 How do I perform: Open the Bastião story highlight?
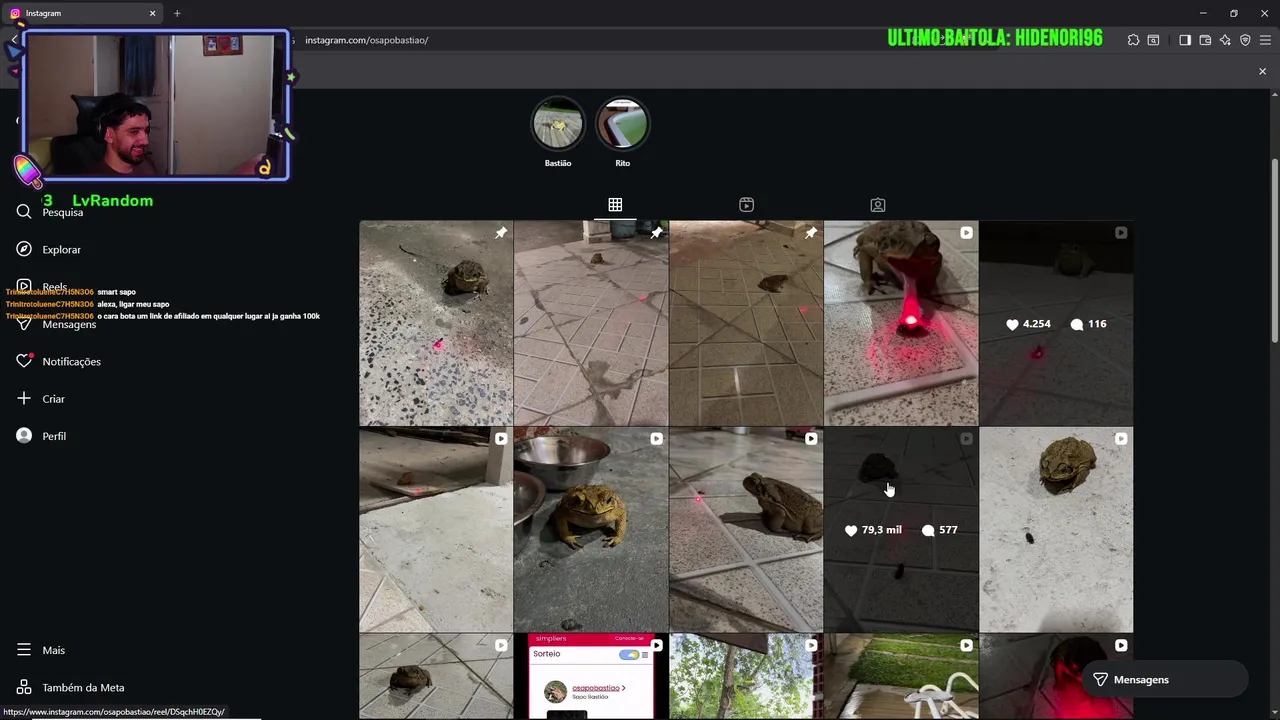click(x=558, y=132)
